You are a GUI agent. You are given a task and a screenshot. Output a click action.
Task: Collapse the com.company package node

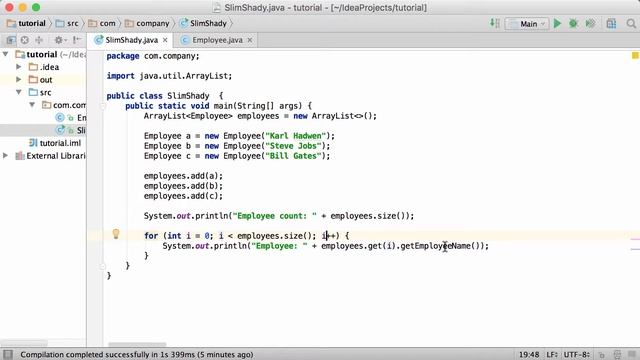click(32, 105)
